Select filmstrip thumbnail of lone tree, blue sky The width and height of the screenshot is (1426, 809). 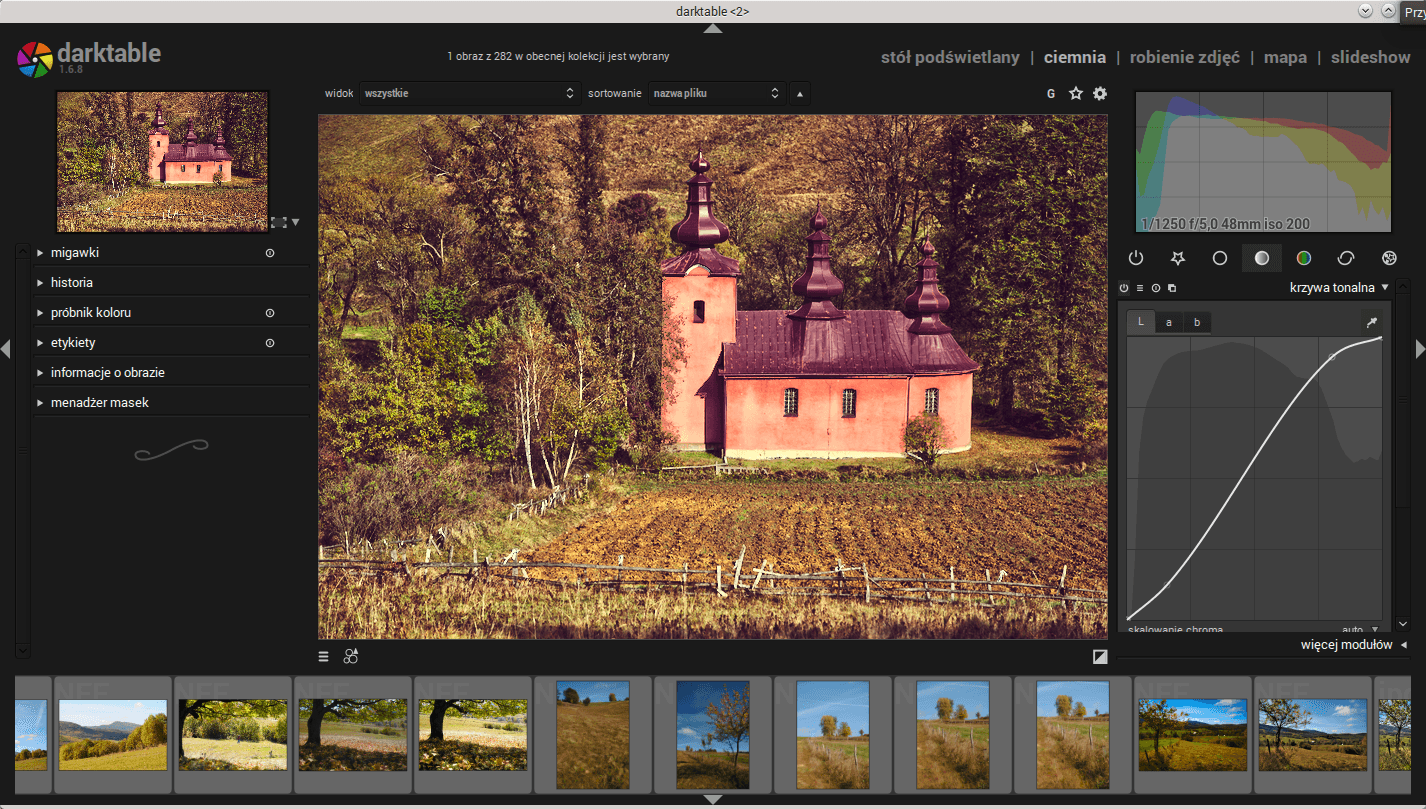[713, 735]
